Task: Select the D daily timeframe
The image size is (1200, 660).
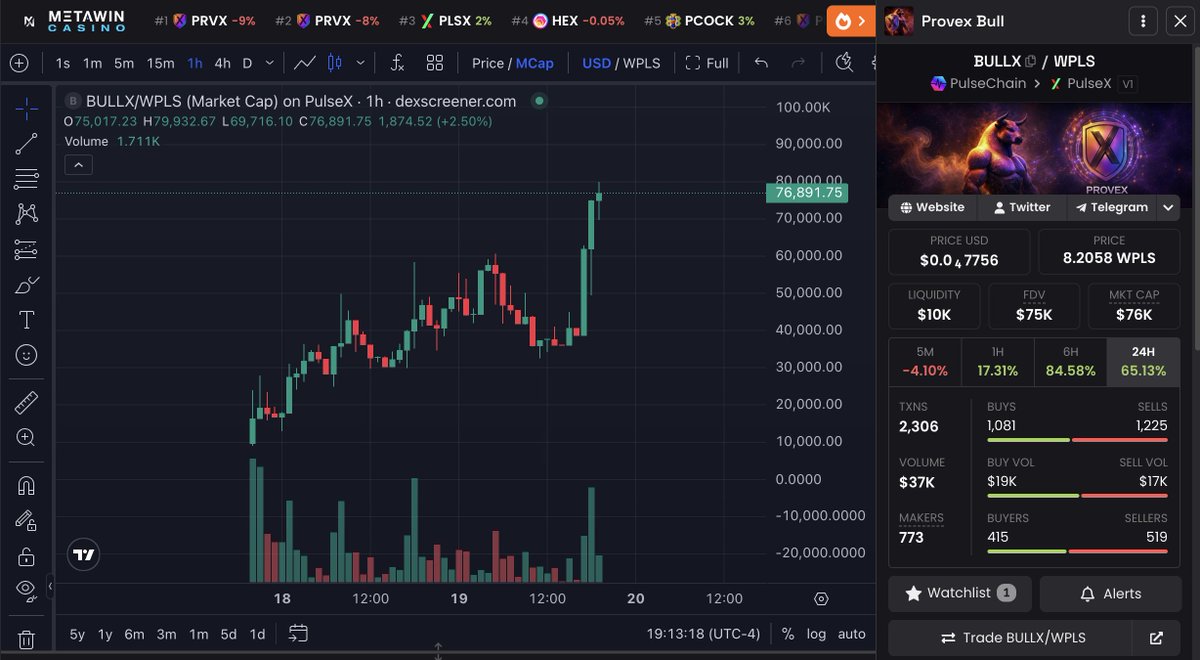Action: click(248, 63)
